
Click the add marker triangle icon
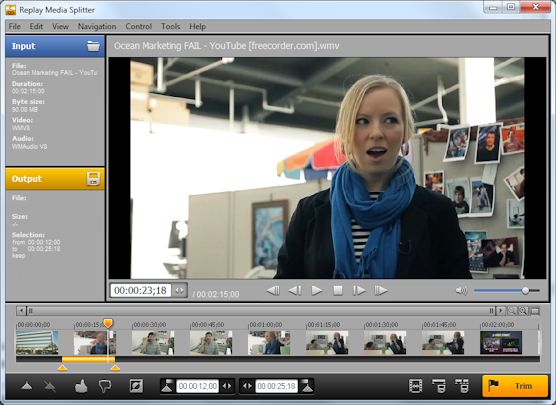coord(27,386)
